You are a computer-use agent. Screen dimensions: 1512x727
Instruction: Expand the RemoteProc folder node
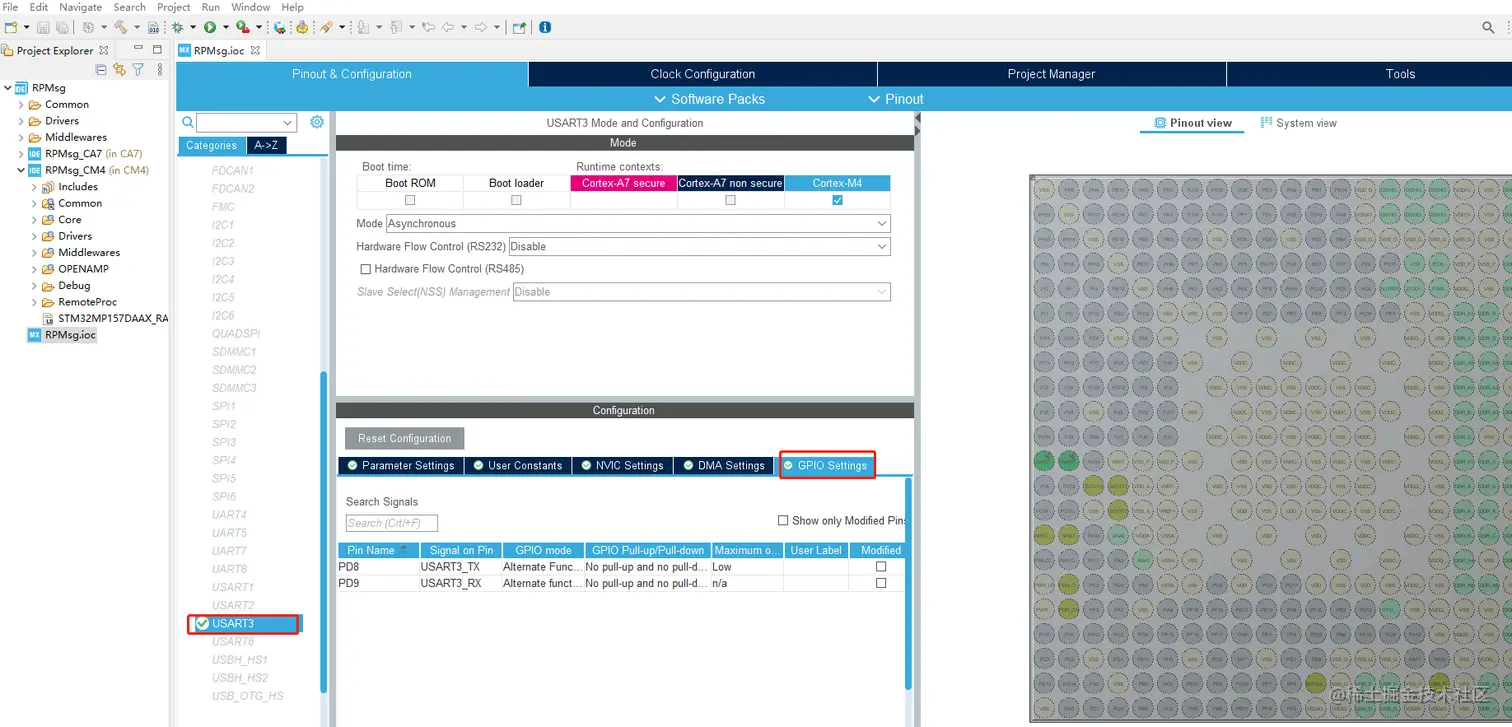coord(34,302)
